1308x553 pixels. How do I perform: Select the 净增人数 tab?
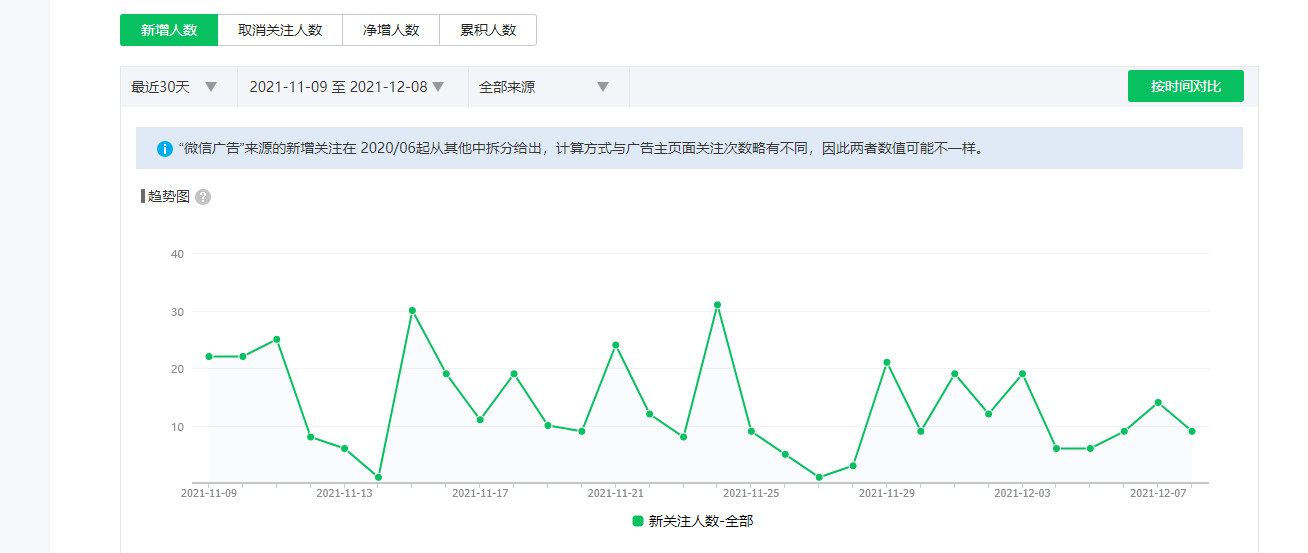391,30
